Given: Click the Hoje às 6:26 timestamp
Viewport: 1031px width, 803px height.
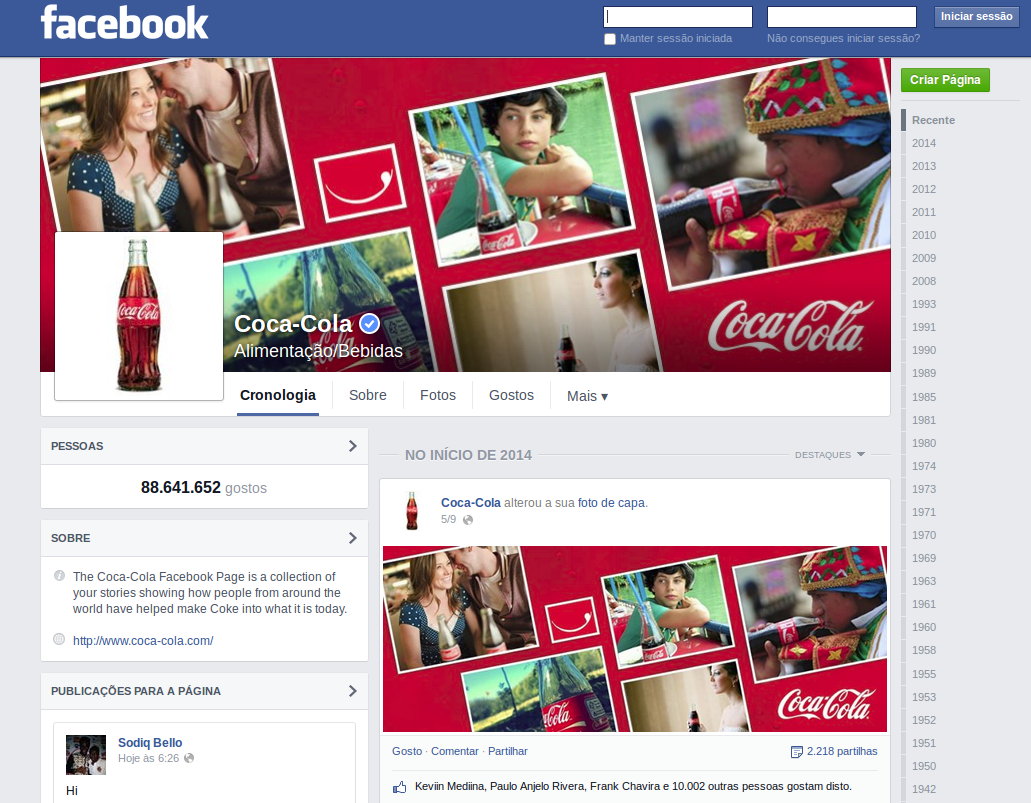Looking at the screenshot, I should [x=149, y=758].
